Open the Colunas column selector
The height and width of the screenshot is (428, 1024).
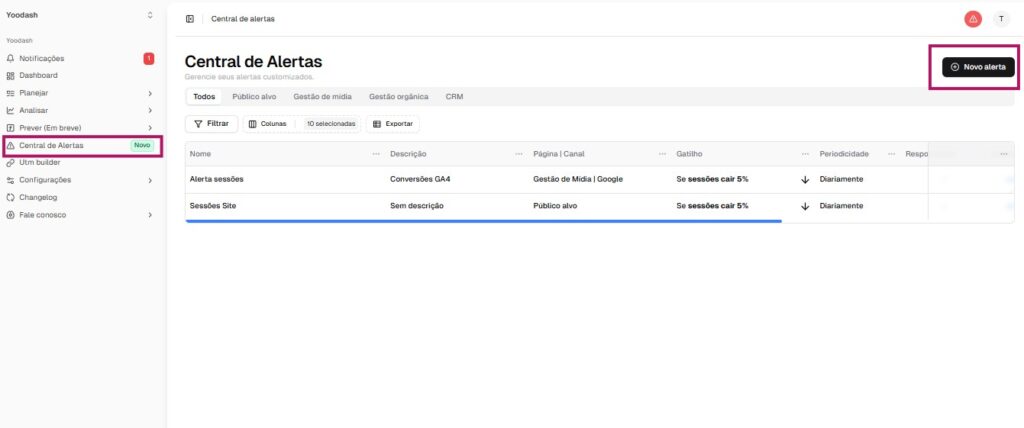coord(267,124)
